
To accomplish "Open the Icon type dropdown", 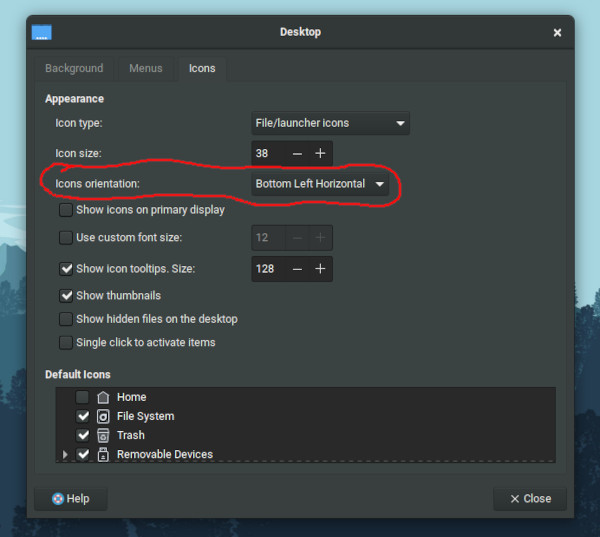I will (330, 123).
